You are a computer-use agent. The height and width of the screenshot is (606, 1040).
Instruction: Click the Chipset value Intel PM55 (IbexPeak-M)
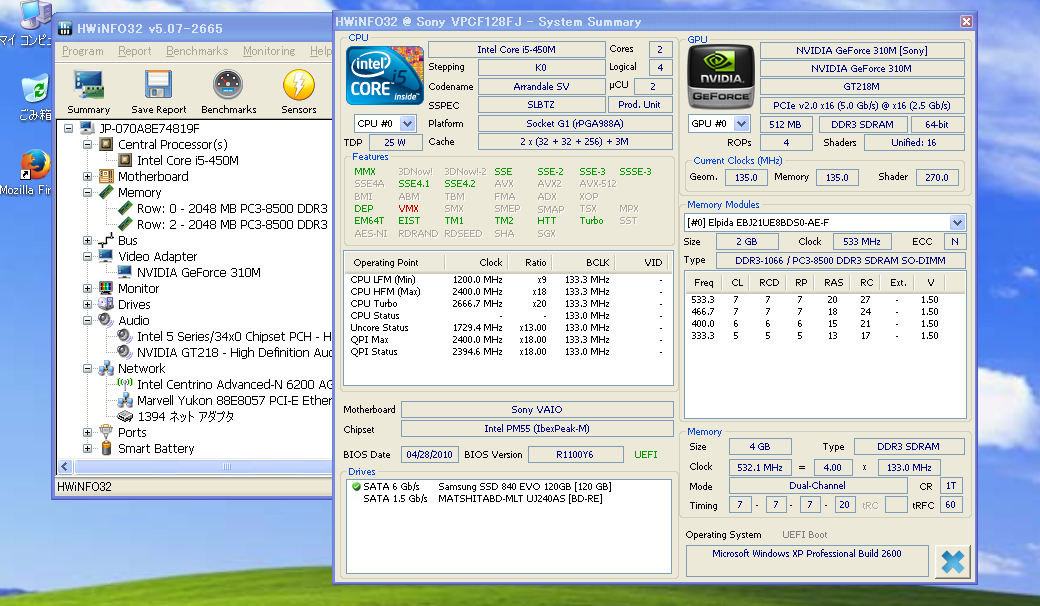pyautogui.click(x=537, y=429)
